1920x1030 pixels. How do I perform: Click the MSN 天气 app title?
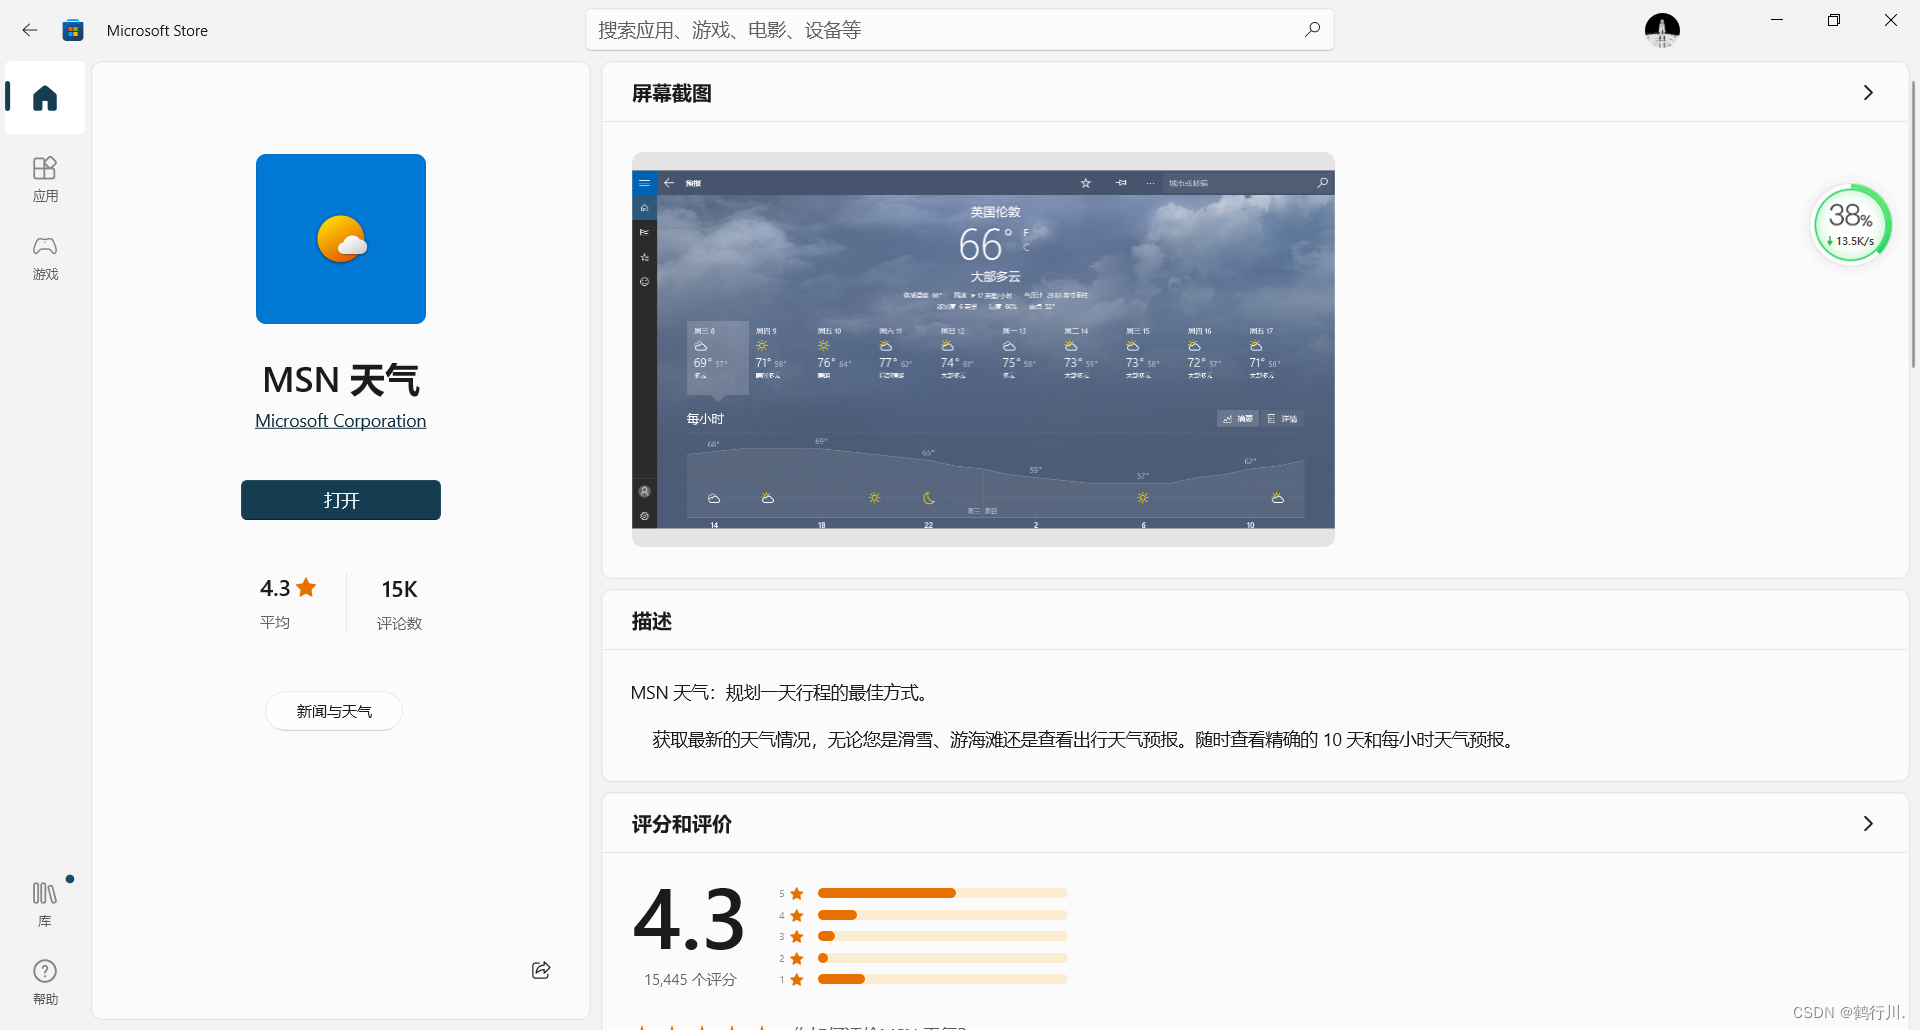coord(341,380)
